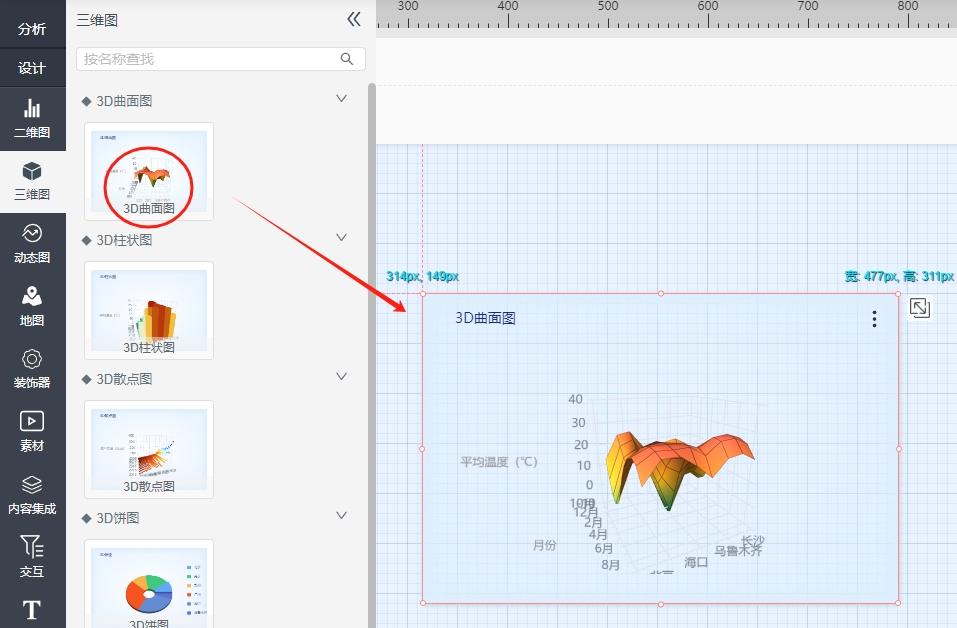Open the 素材 media panel
Screen dimensions: 957x628
click(32, 431)
